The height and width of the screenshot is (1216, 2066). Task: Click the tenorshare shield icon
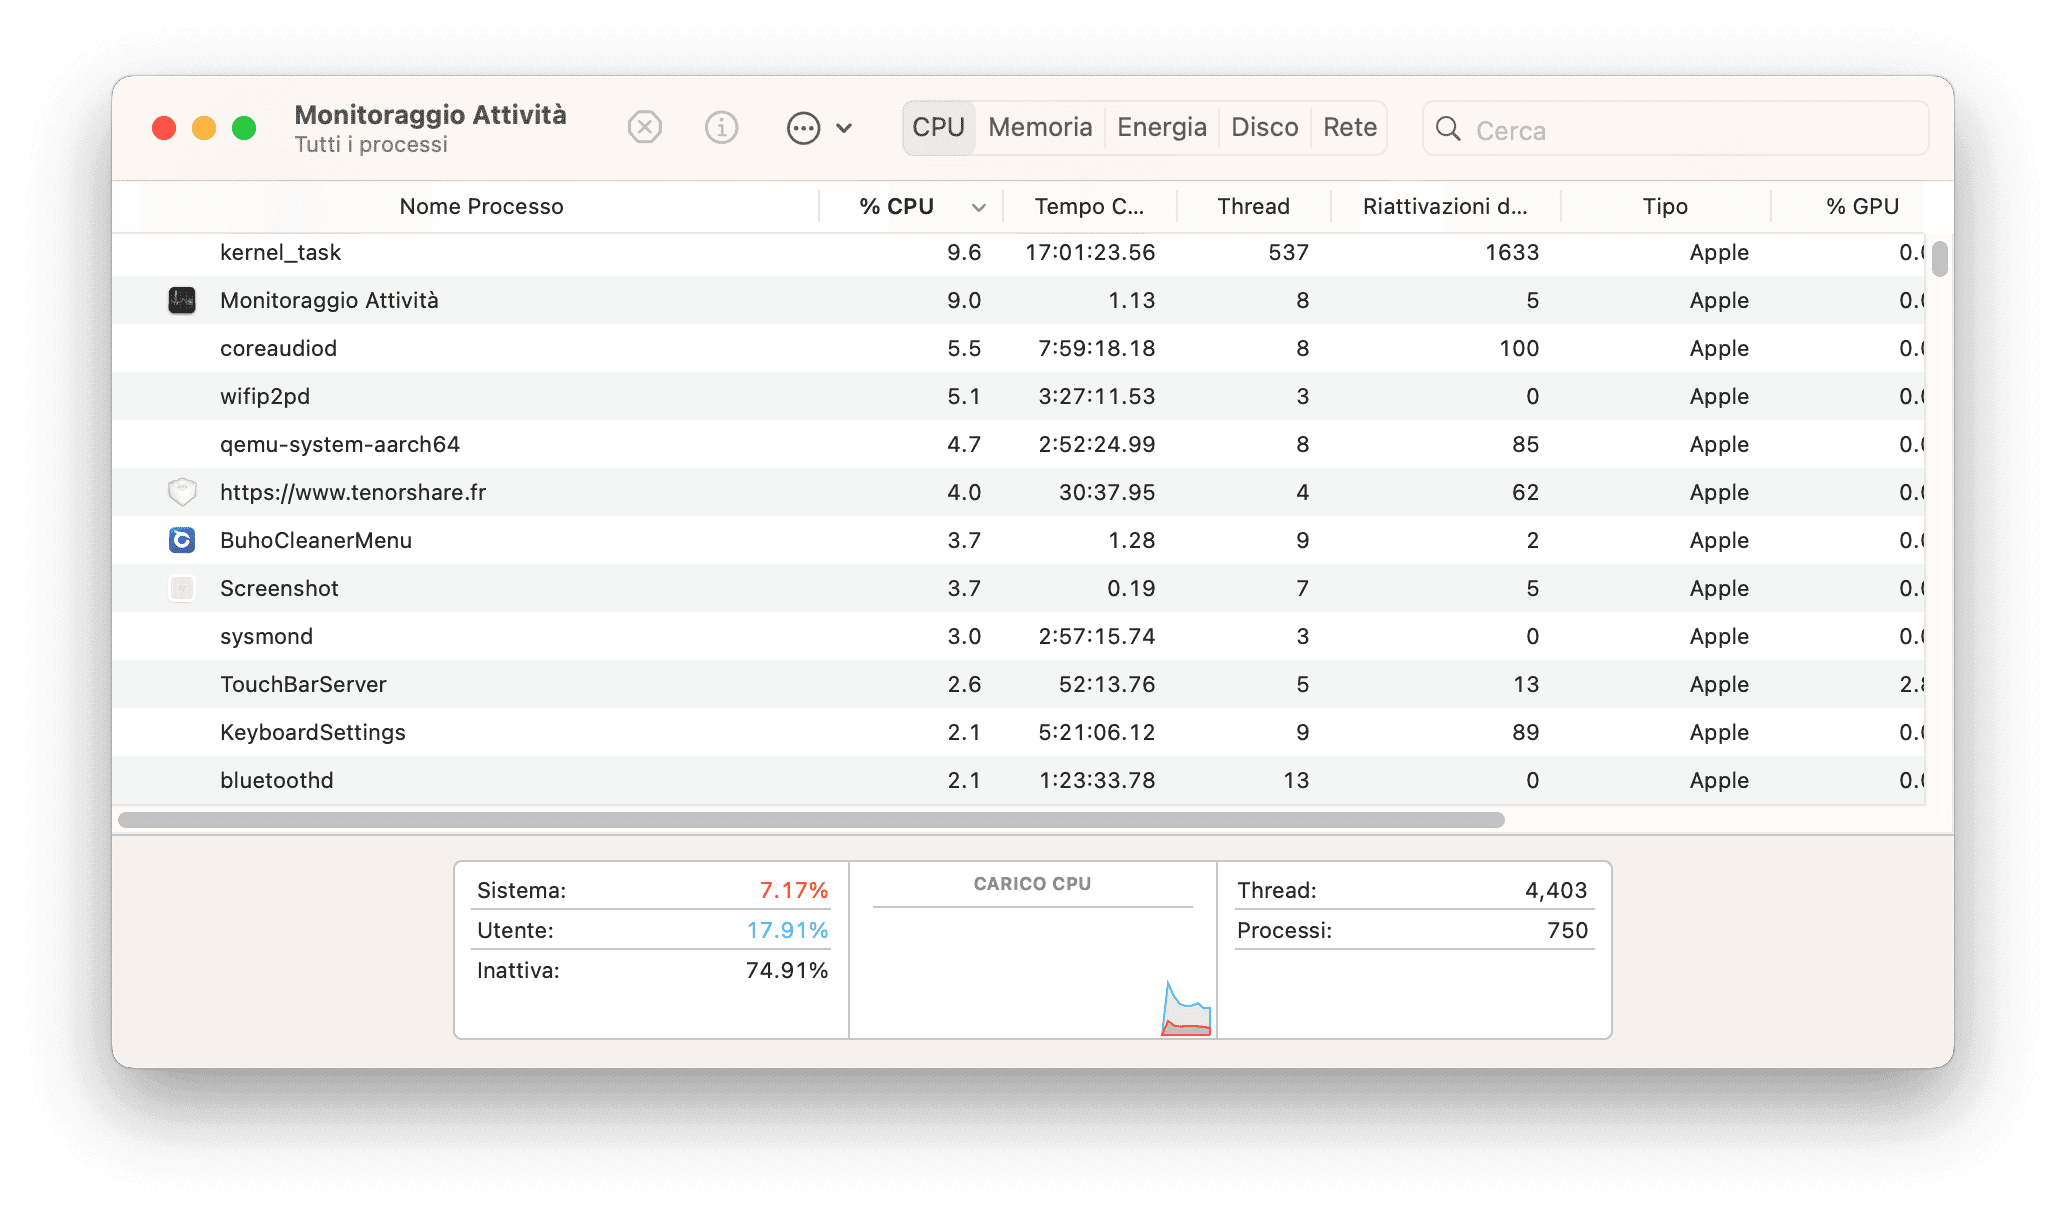tap(182, 492)
